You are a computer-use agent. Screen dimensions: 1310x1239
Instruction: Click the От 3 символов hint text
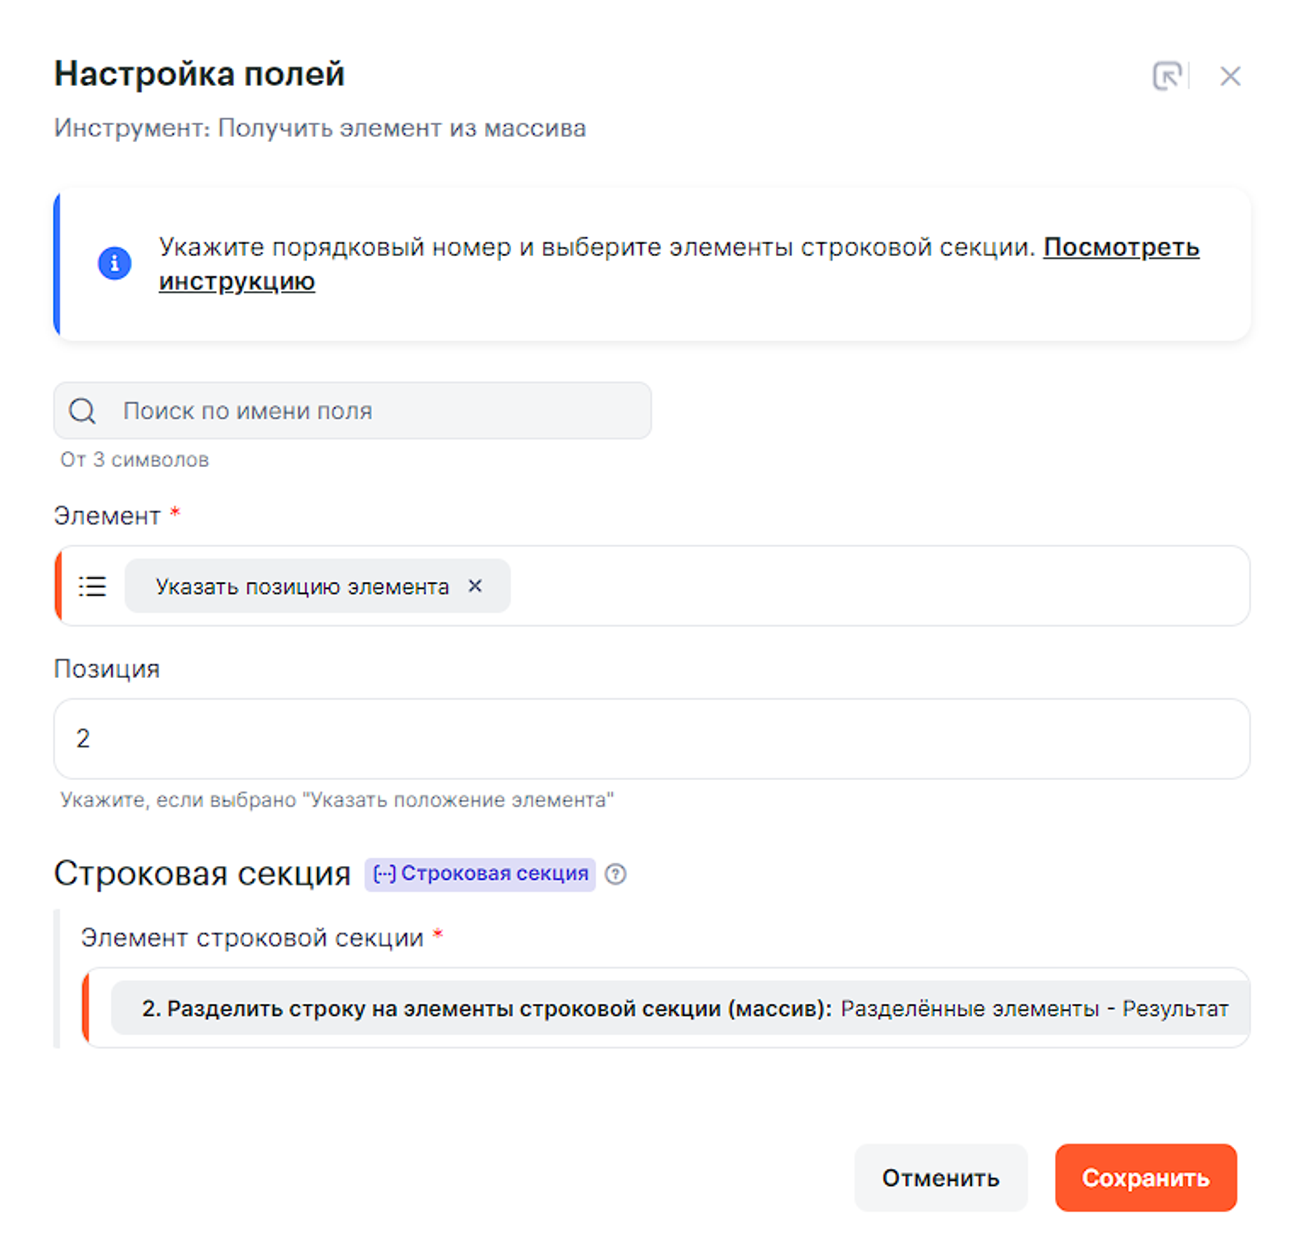[x=134, y=460]
